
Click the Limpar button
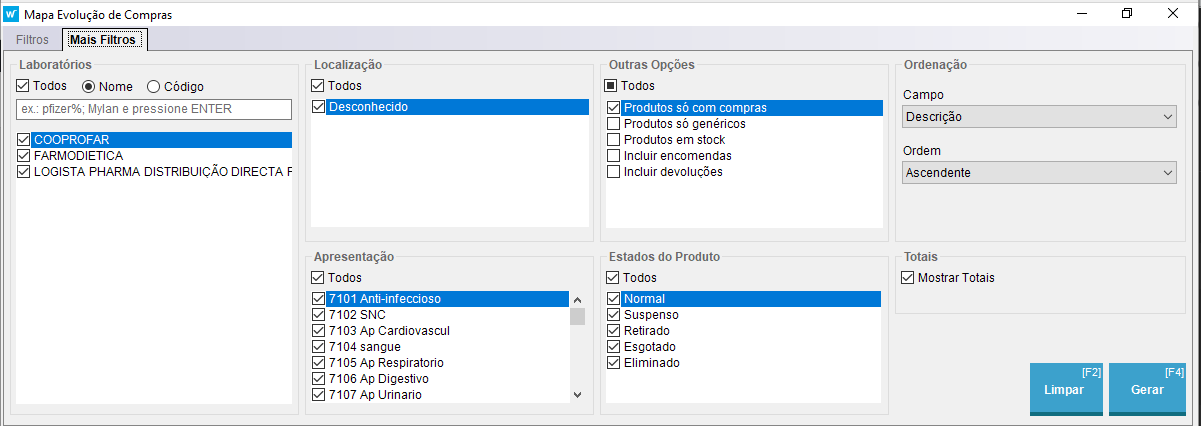(x=1065, y=389)
